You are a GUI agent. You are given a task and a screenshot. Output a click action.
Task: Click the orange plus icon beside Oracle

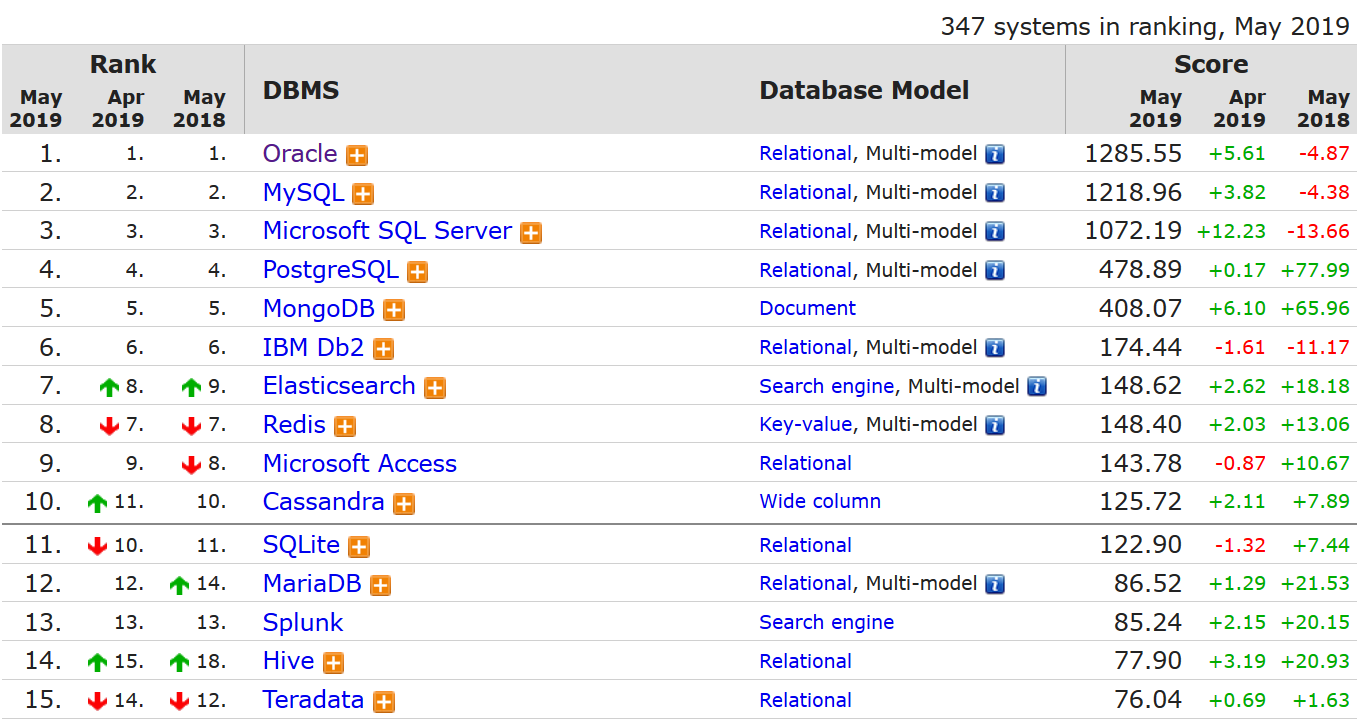click(x=357, y=156)
